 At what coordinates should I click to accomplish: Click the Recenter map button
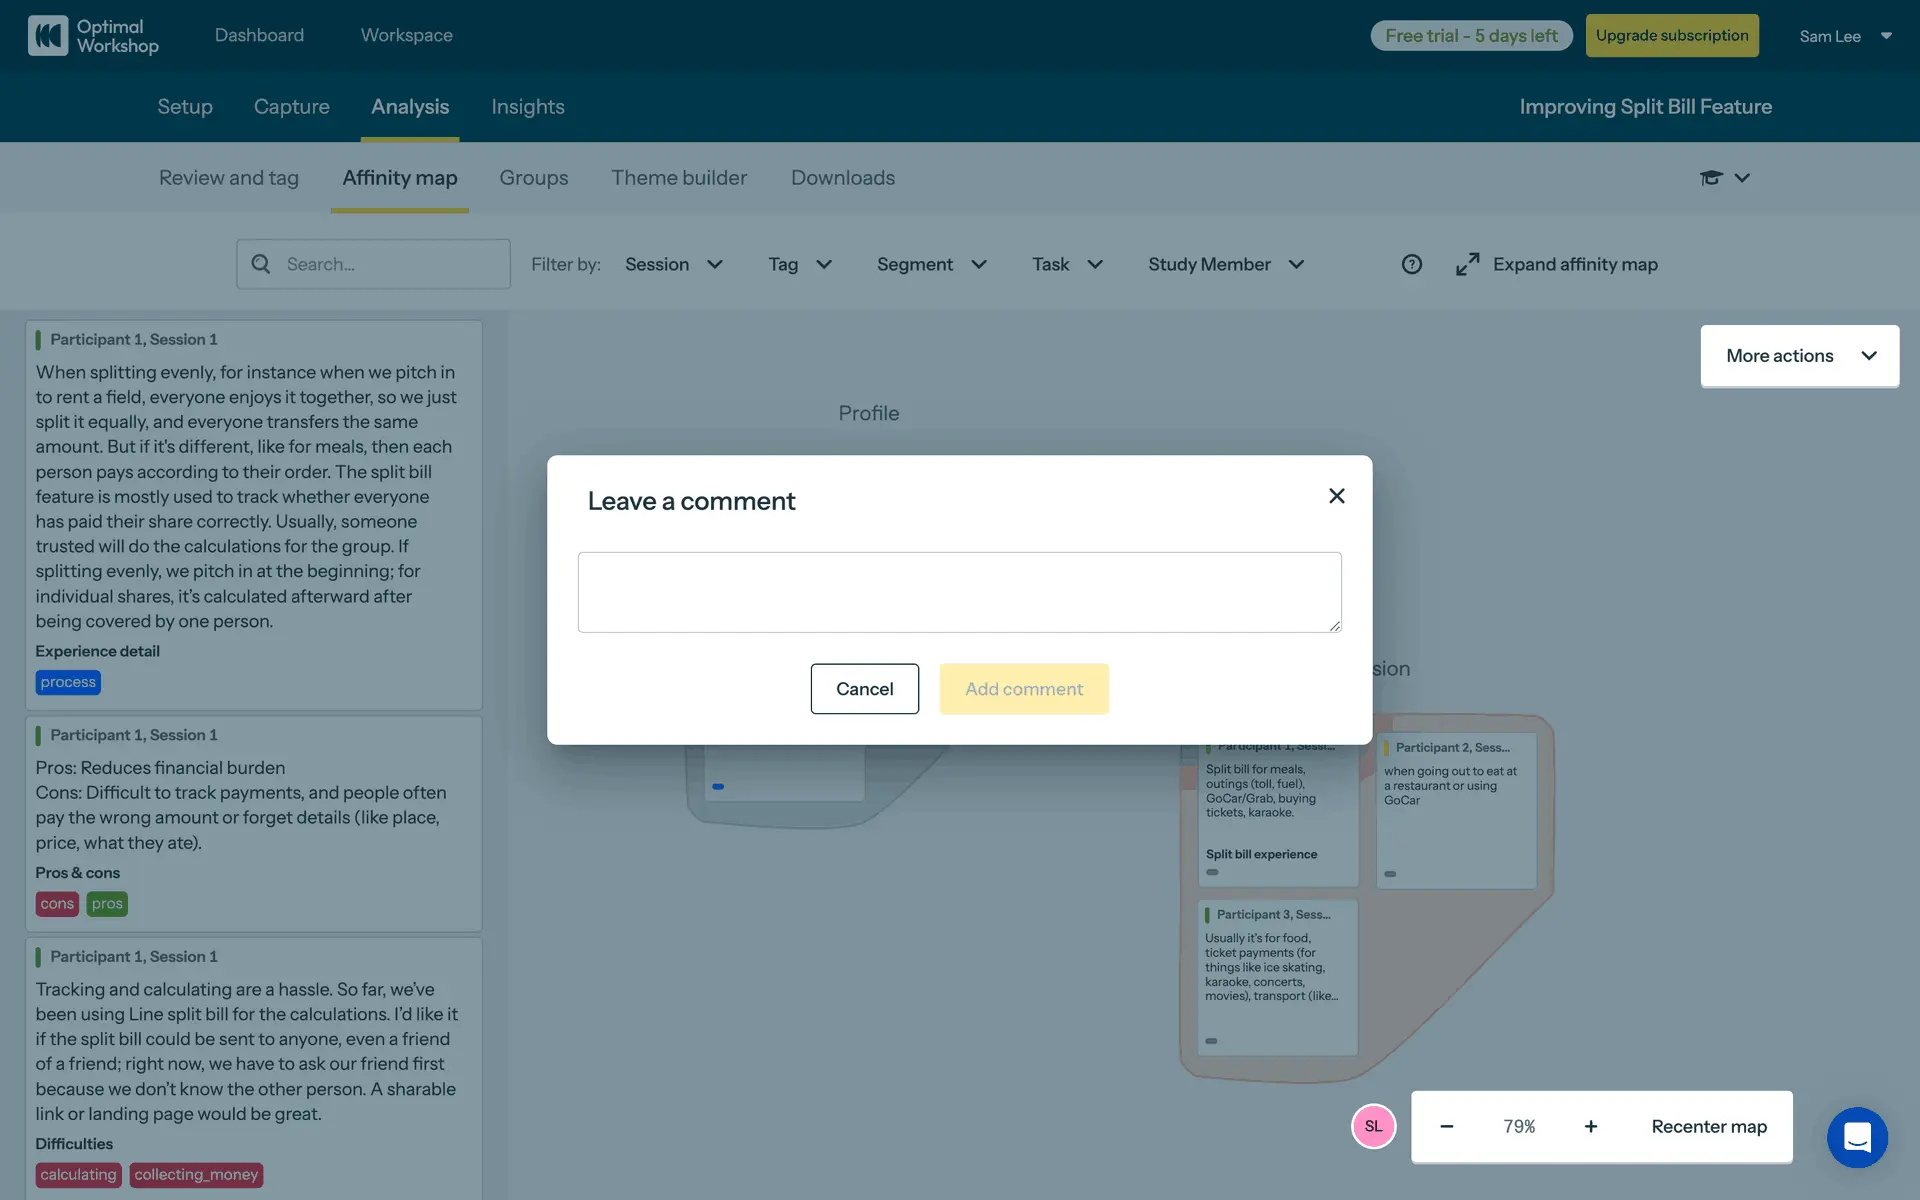(x=1708, y=1127)
